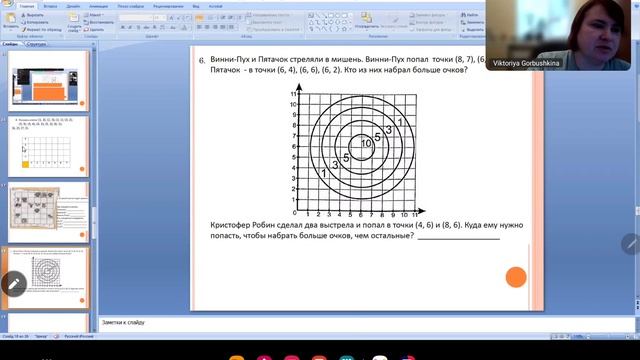Switch to the Показ слайдов ribbon tab

(131, 7)
